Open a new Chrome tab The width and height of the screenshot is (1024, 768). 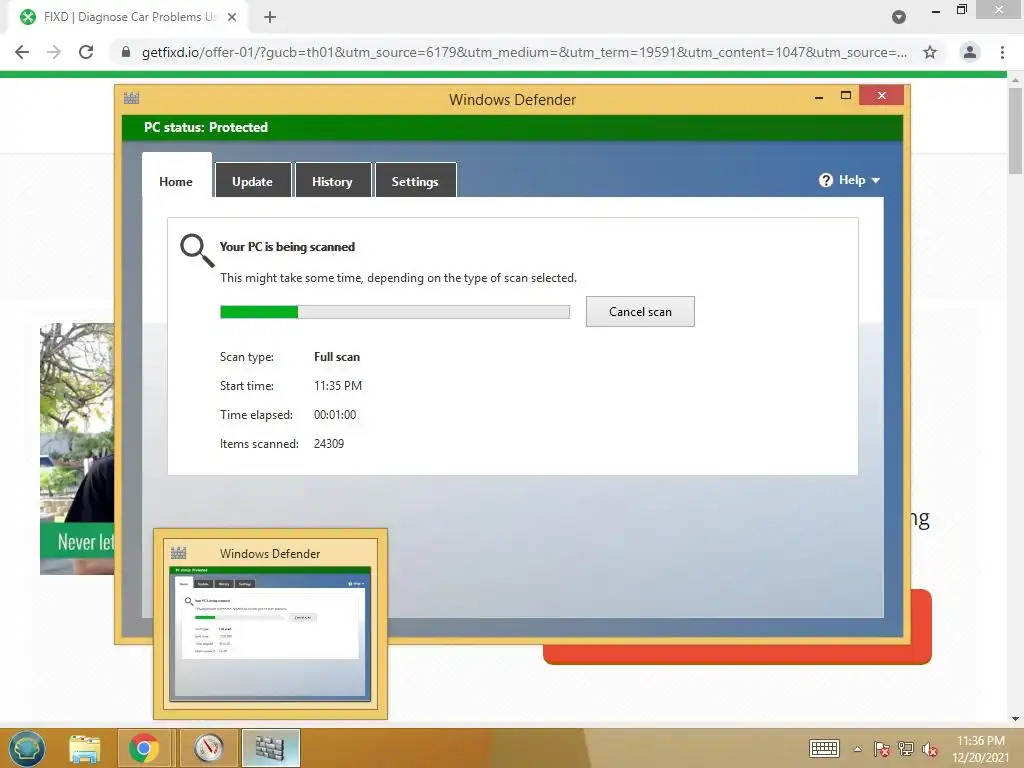pyautogui.click(x=270, y=17)
